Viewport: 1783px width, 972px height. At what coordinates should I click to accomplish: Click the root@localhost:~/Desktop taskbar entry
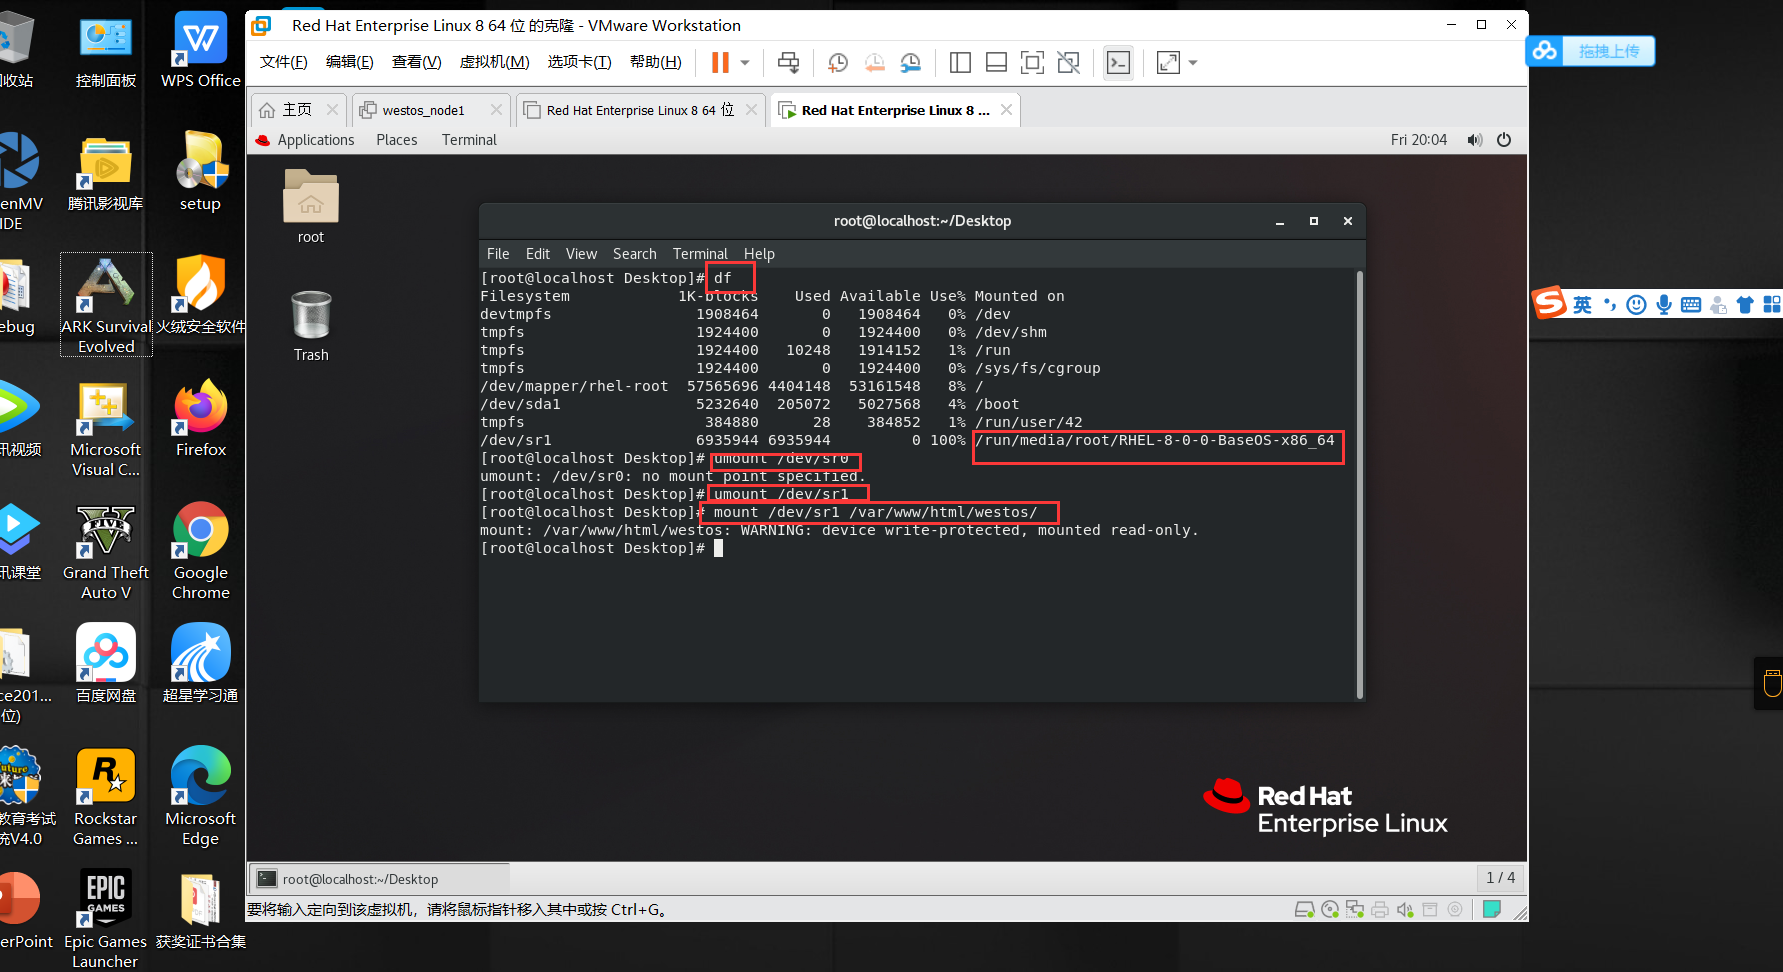(378, 879)
